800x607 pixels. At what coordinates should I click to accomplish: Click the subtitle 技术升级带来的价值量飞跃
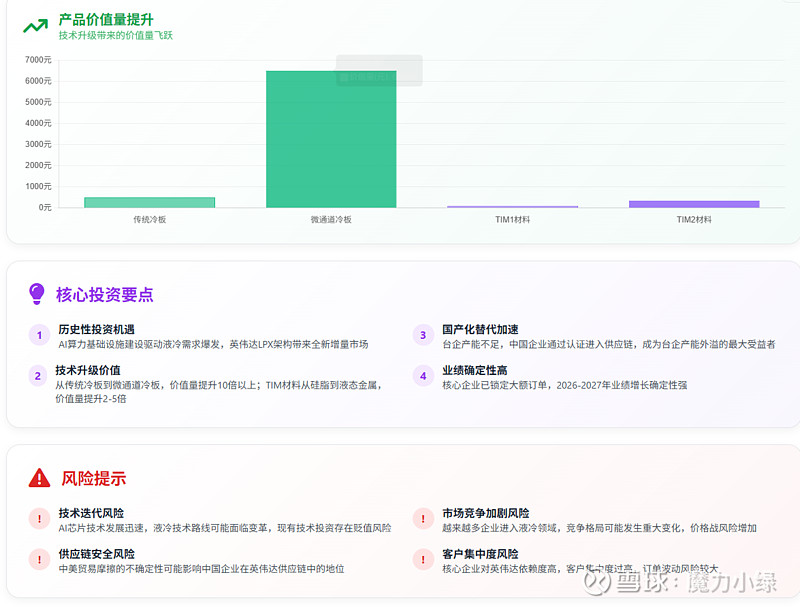116,35
